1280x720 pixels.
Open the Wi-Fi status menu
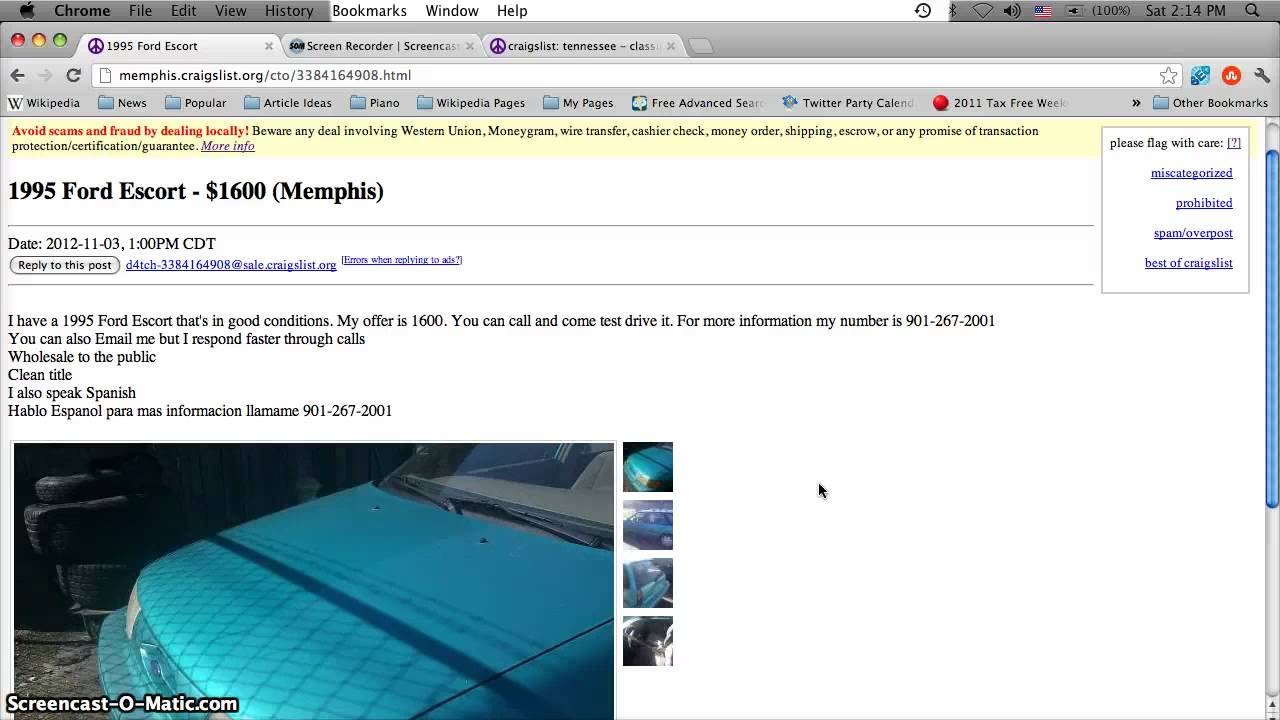pyautogui.click(x=982, y=11)
